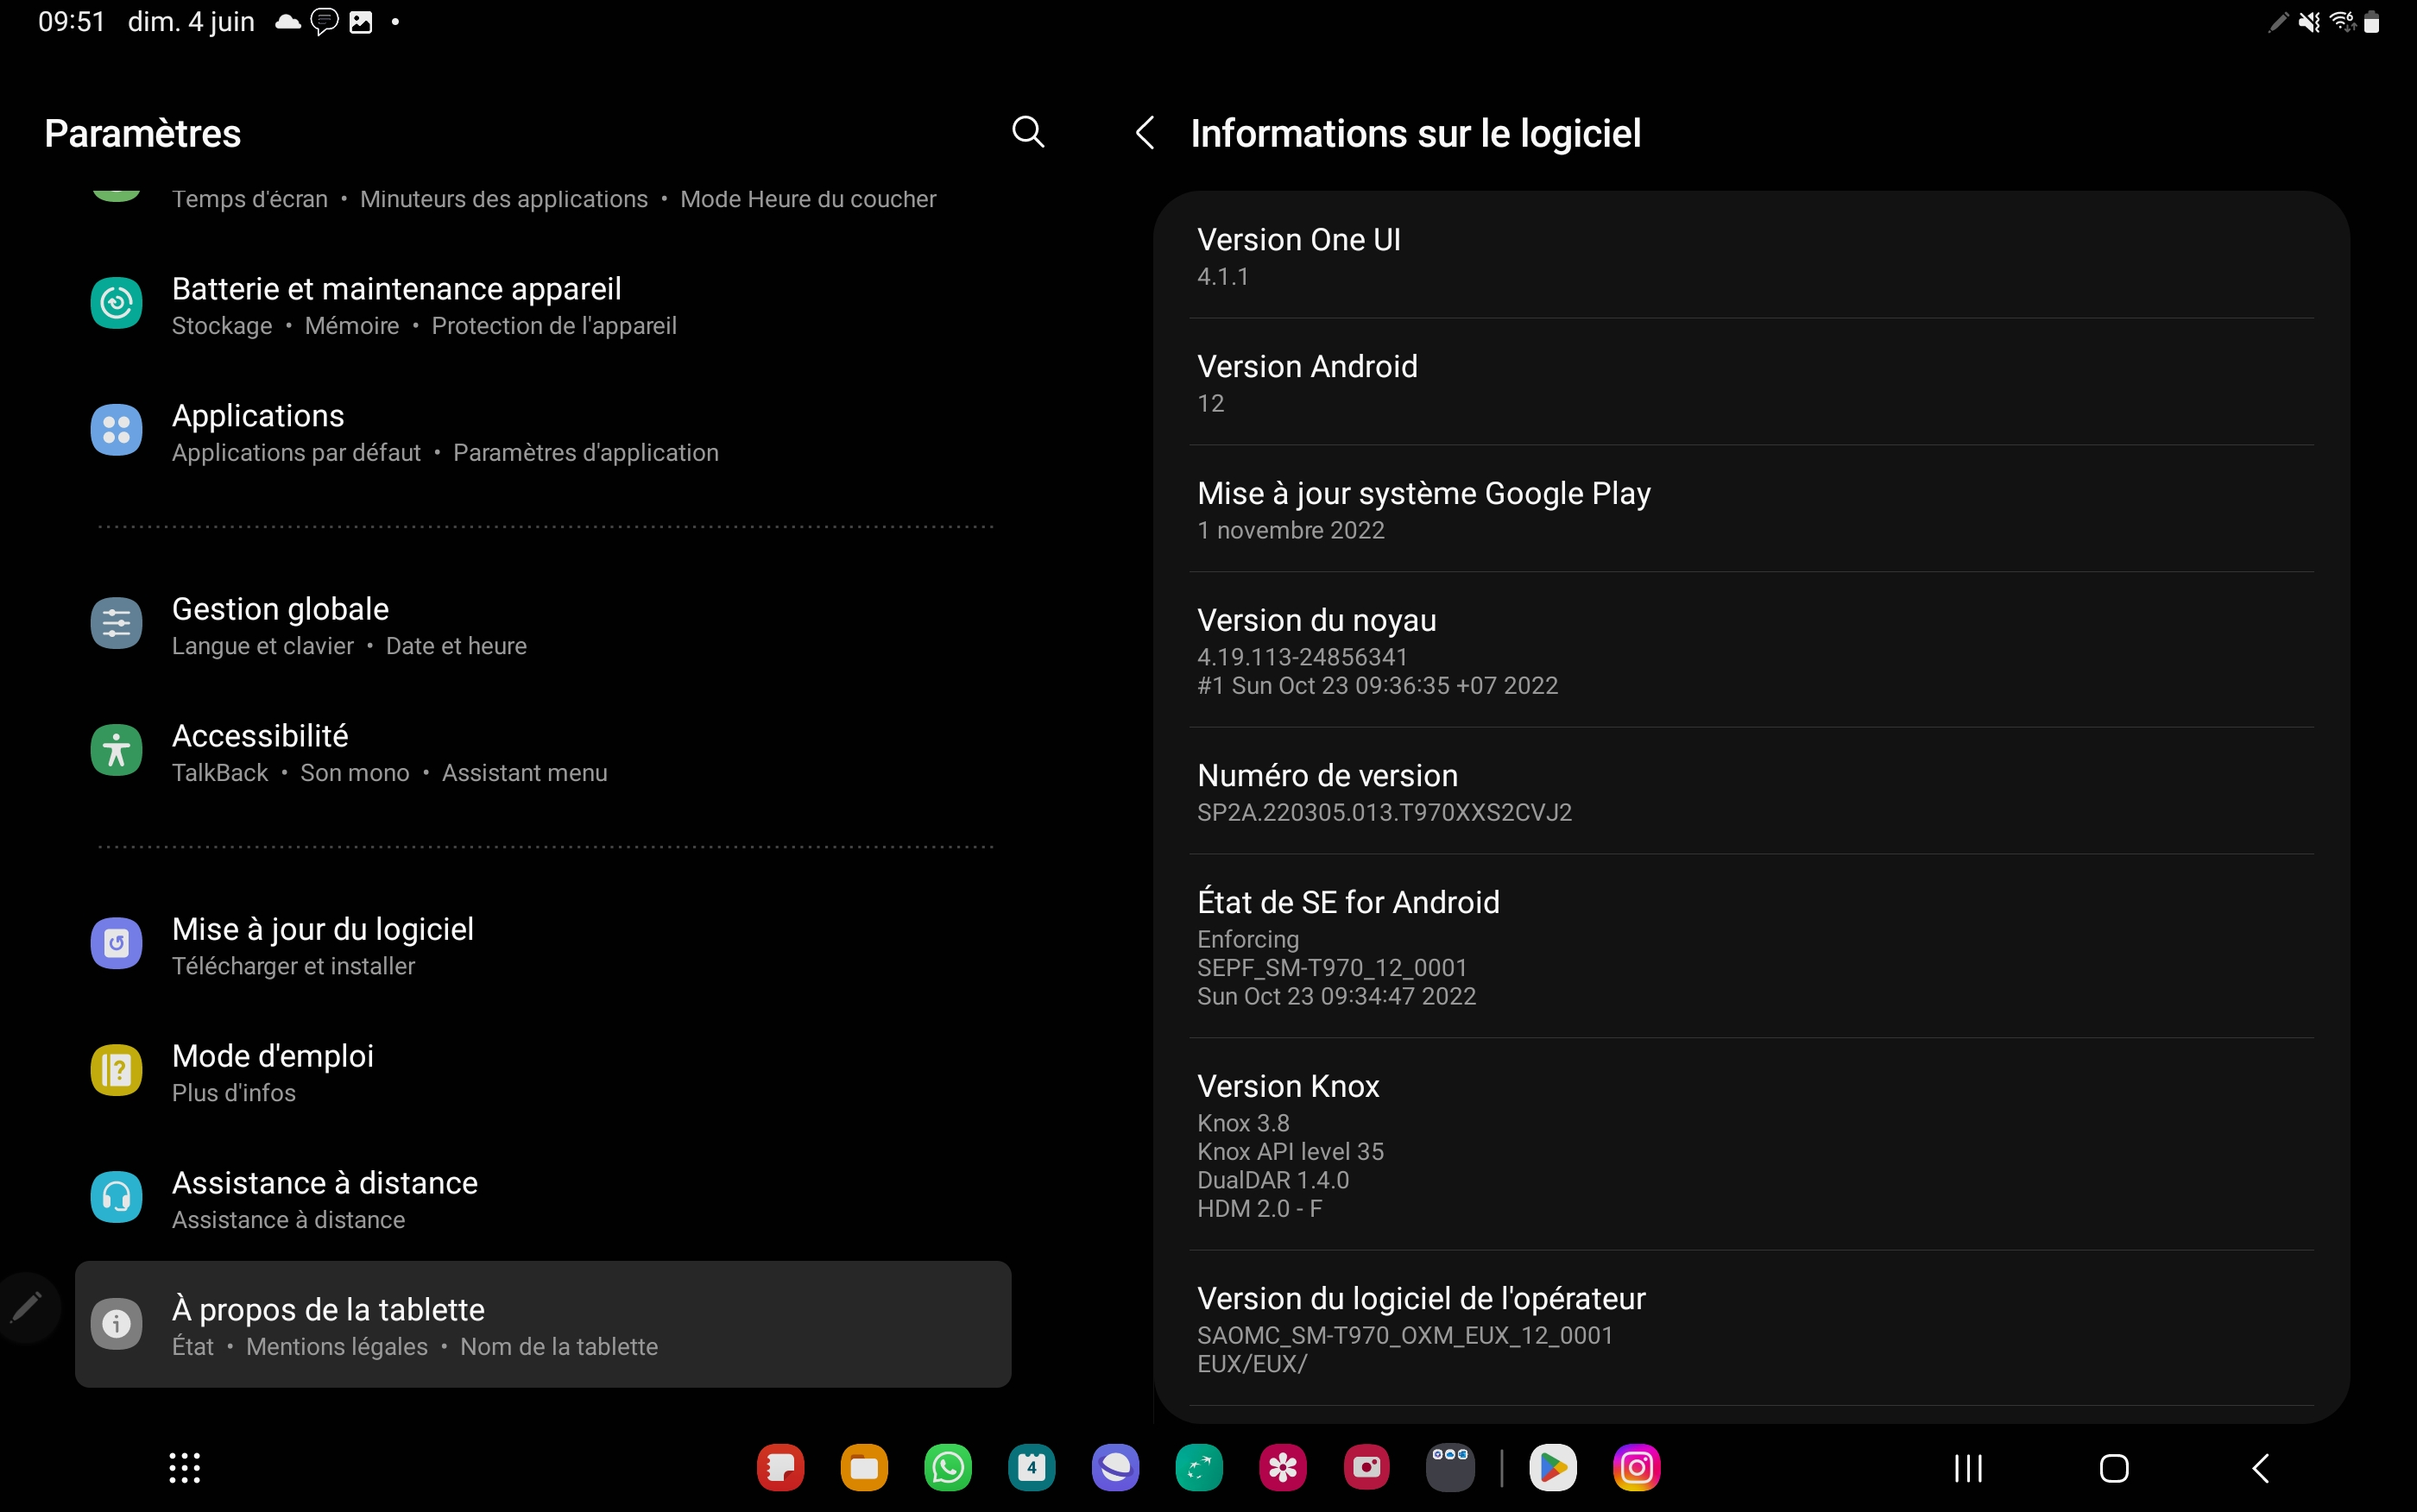
Task: Tap the search magnifier icon in Paramètres
Action: tap(1028, 132)
